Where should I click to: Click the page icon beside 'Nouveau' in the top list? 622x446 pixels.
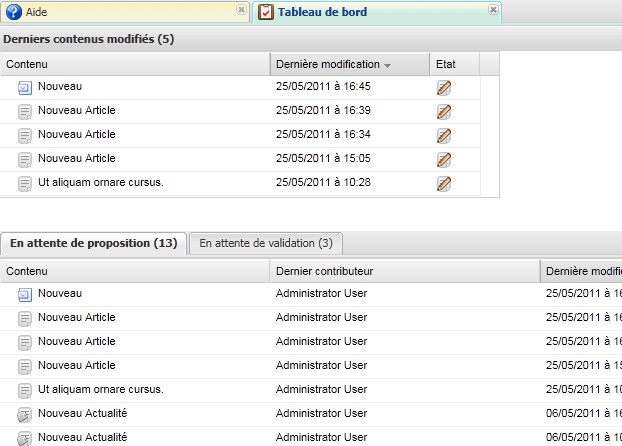(25, 87)
